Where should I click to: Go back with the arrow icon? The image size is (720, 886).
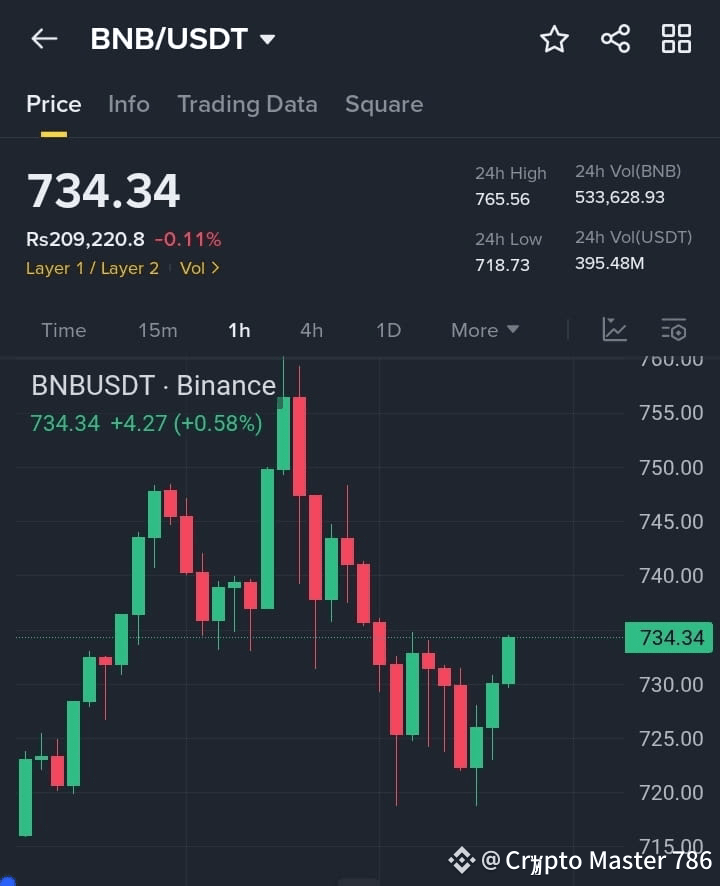[42, 39]
